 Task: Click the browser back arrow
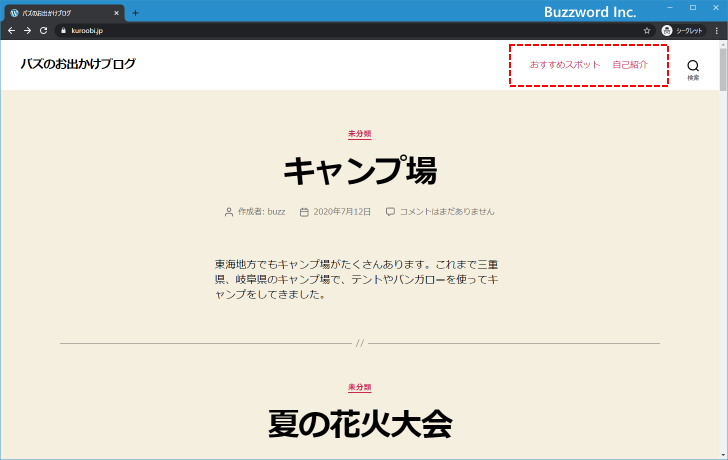pyautogui.click(x=12, y=31)
